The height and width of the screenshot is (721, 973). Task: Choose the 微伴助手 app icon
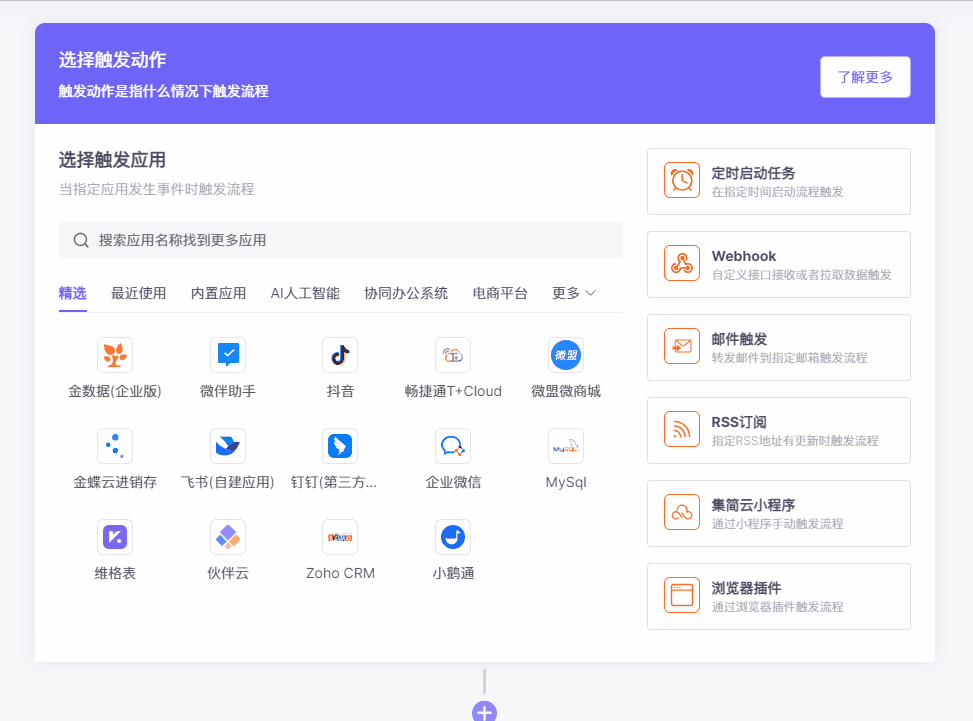(228, 355)
